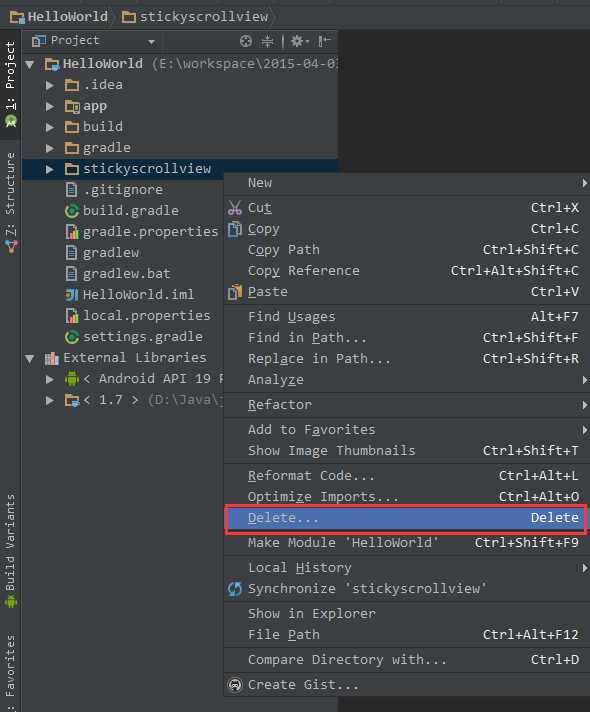Collapse the HelloWorld root node

click(x=30, y=64)
